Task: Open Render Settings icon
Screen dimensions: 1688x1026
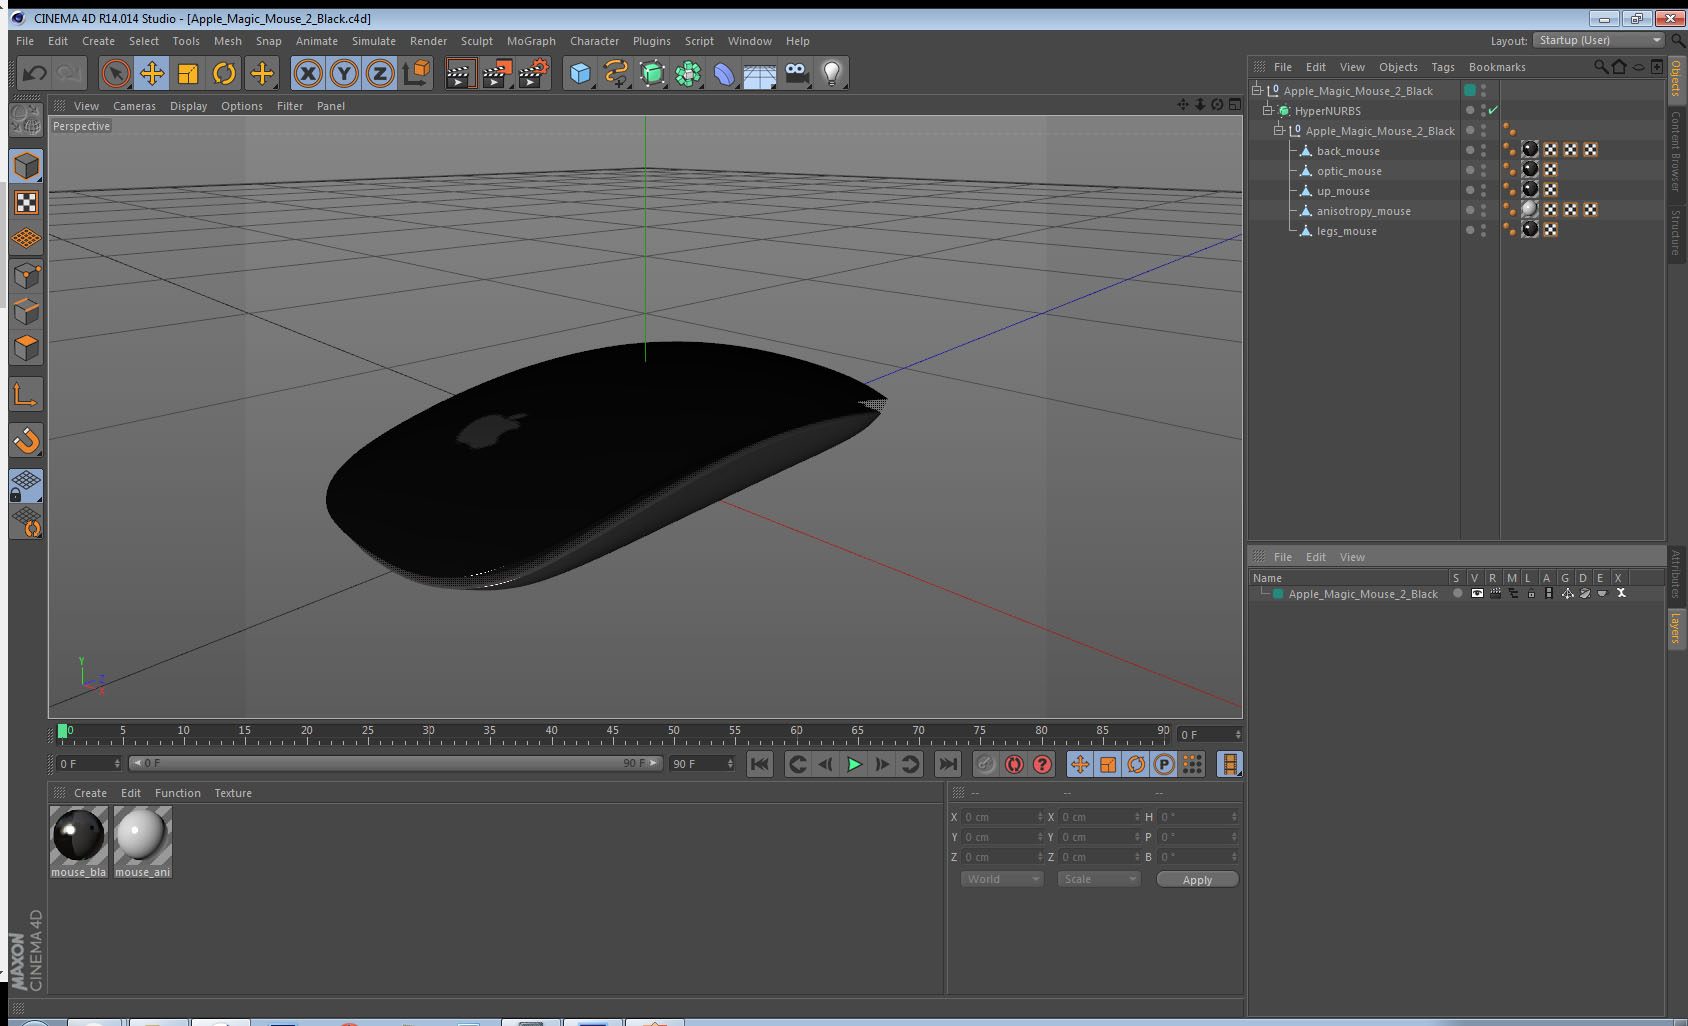Action: click(534, 73)
